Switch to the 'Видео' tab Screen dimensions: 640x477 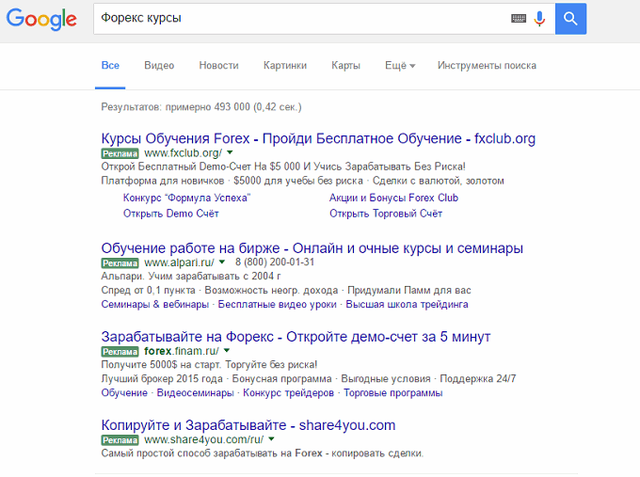(x=159, y=65)
